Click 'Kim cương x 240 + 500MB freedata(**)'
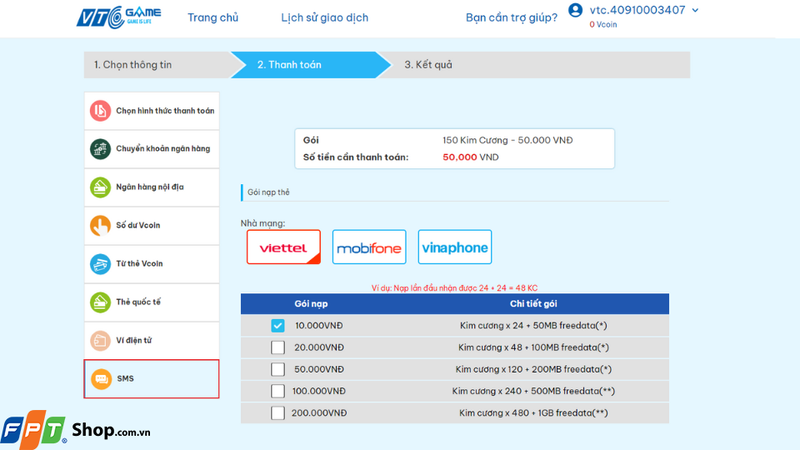Screen dimensions: 800x450 pos(533,391)
